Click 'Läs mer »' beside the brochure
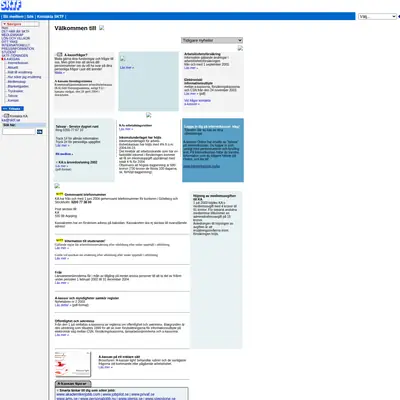This screenshot has width=400, height=400. [x=105, y=367]
